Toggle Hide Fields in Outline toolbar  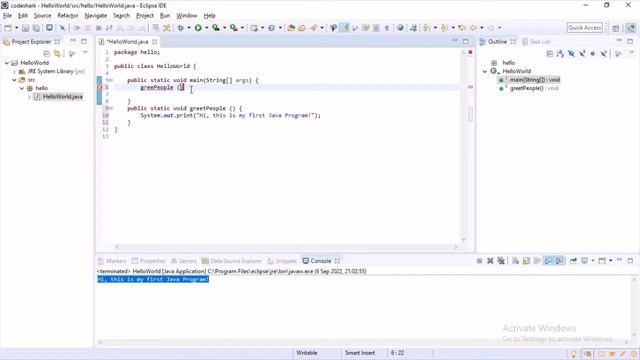click(571, 53)
